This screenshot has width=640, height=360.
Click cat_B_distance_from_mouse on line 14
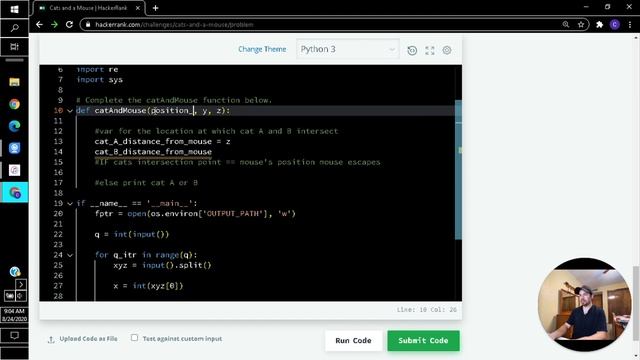(153, 152)
